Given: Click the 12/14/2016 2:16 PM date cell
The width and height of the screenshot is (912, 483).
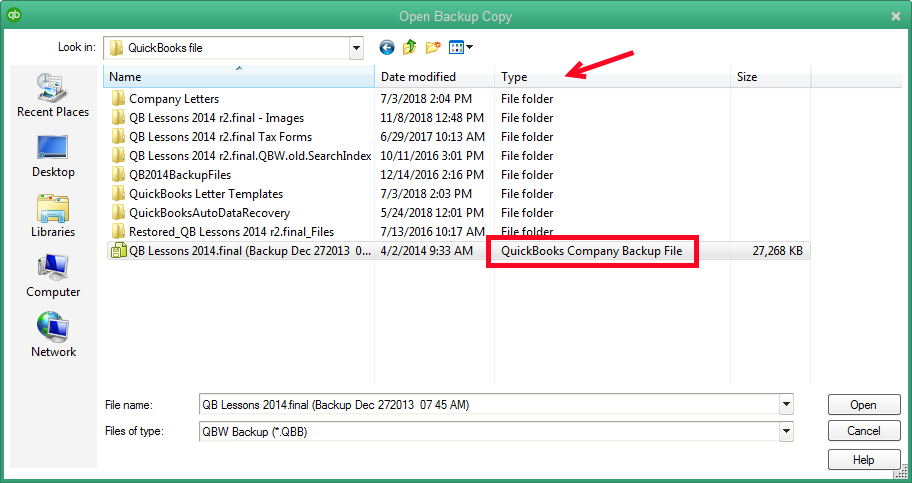Looking at the screenshot, I should (x=432, y=175).
